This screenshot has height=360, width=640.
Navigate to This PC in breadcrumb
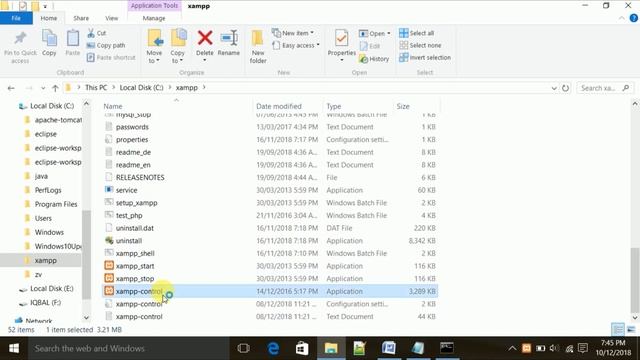[x=96, y=88]
